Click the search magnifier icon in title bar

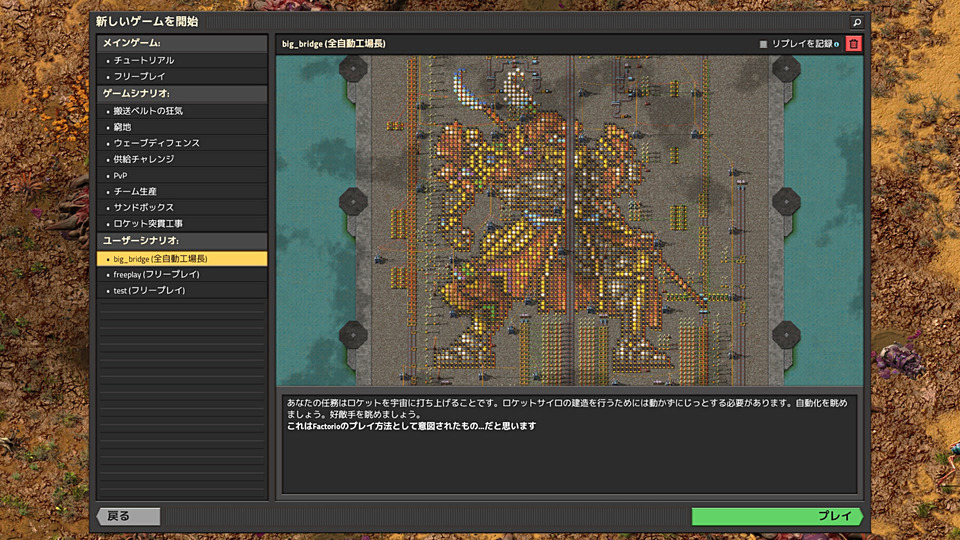[x=857, y=22]
